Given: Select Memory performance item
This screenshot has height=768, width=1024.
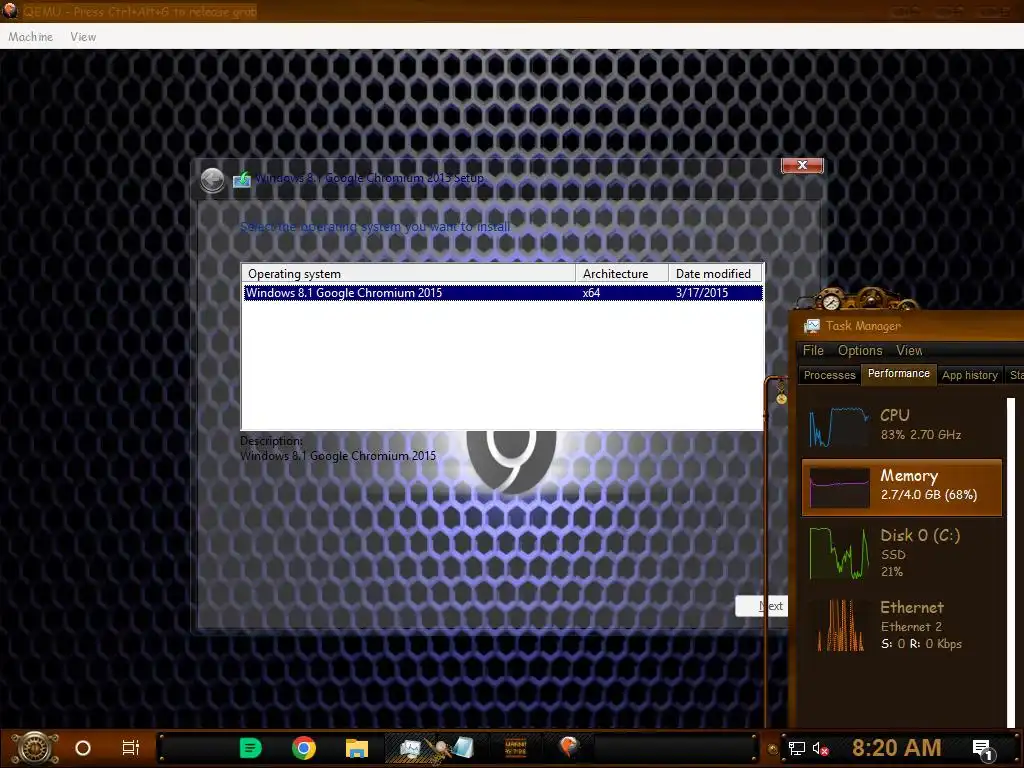Looking at the screenshot, I should coord(901,487).
